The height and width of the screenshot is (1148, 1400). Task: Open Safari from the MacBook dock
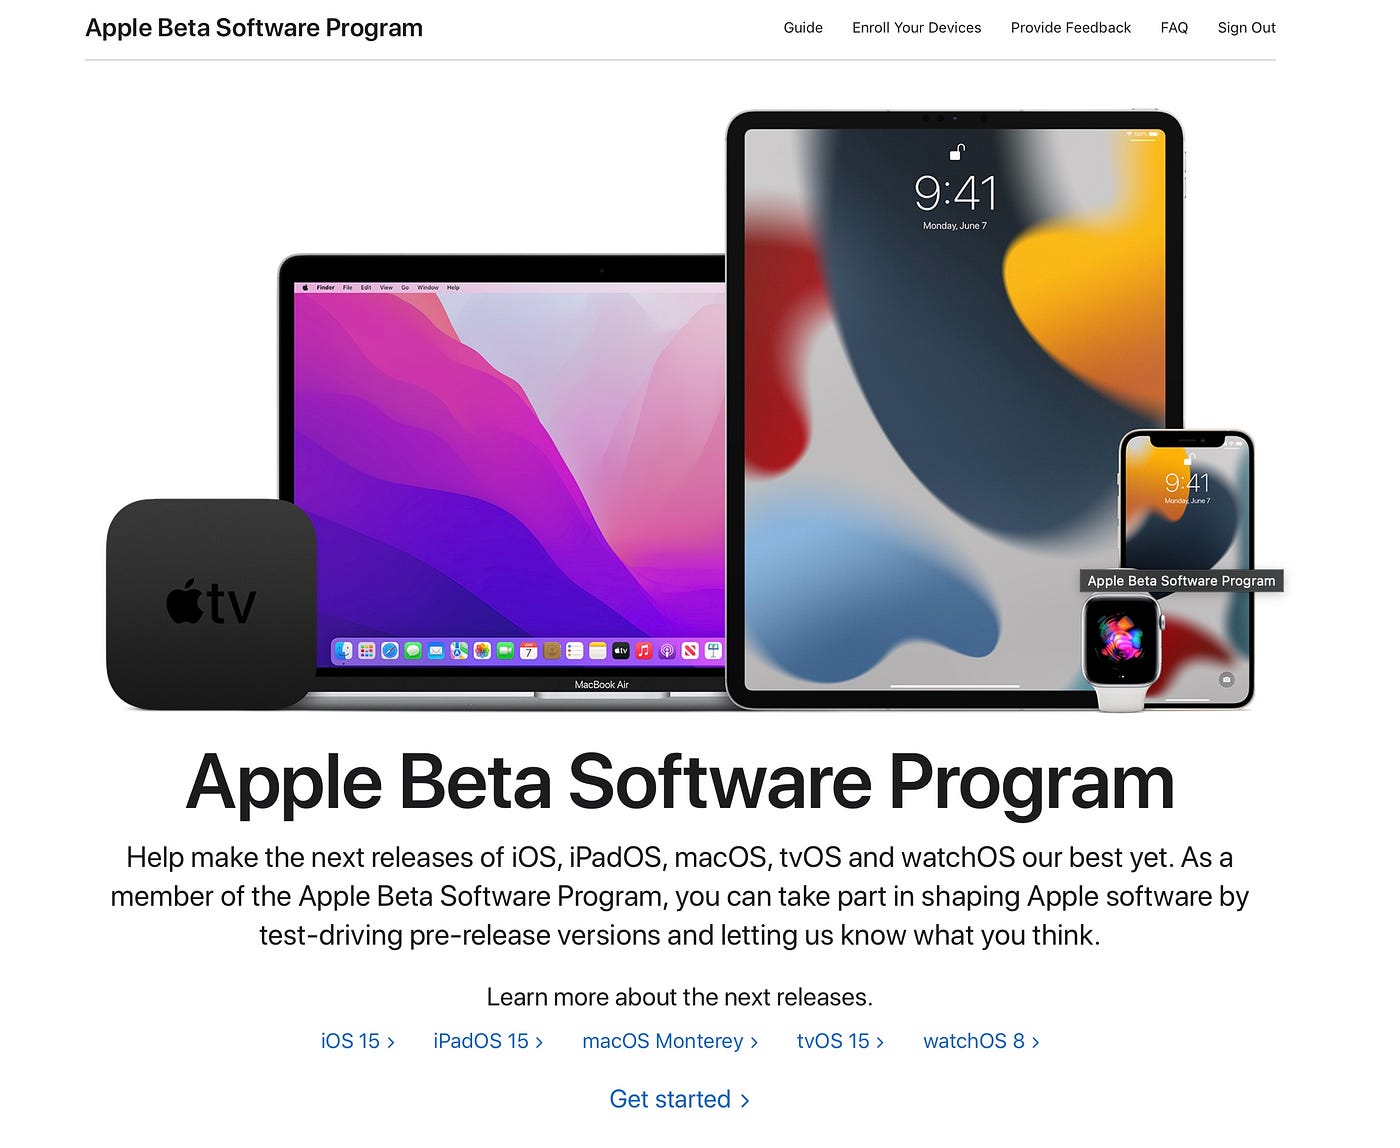click(x=390, y=651)
